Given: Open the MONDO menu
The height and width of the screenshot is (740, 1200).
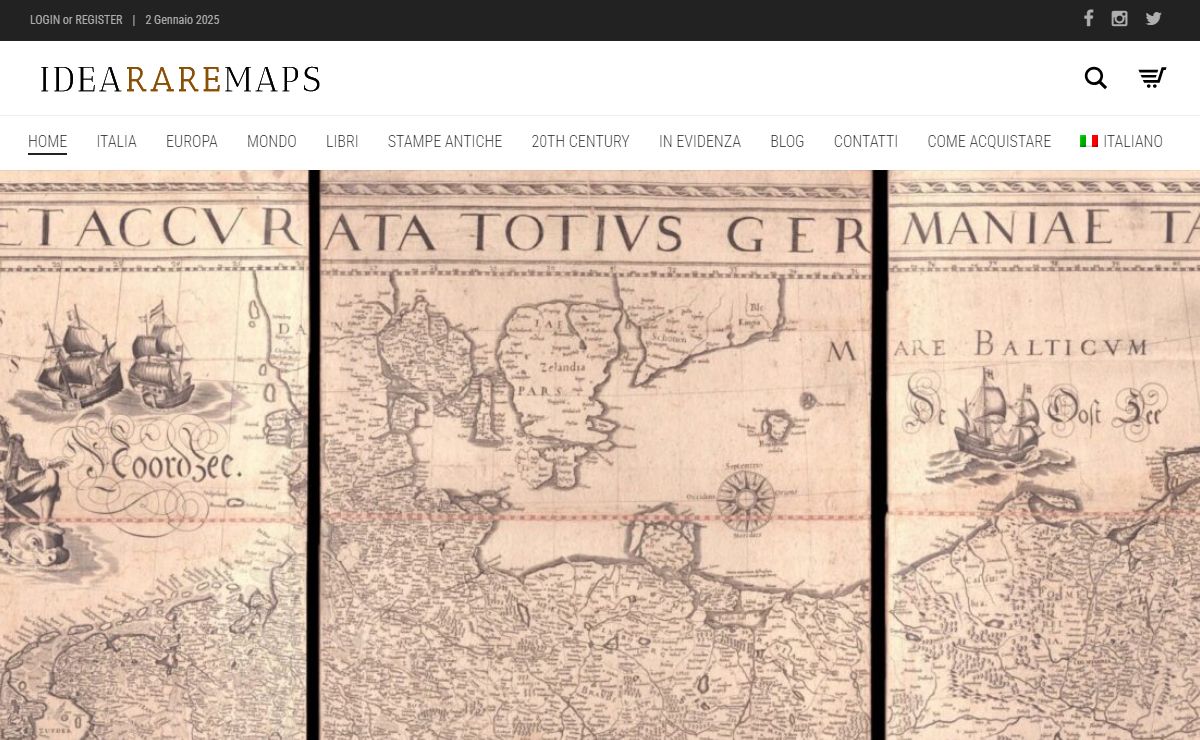Looking at the screenshot, I should click(x=272, y=142).
